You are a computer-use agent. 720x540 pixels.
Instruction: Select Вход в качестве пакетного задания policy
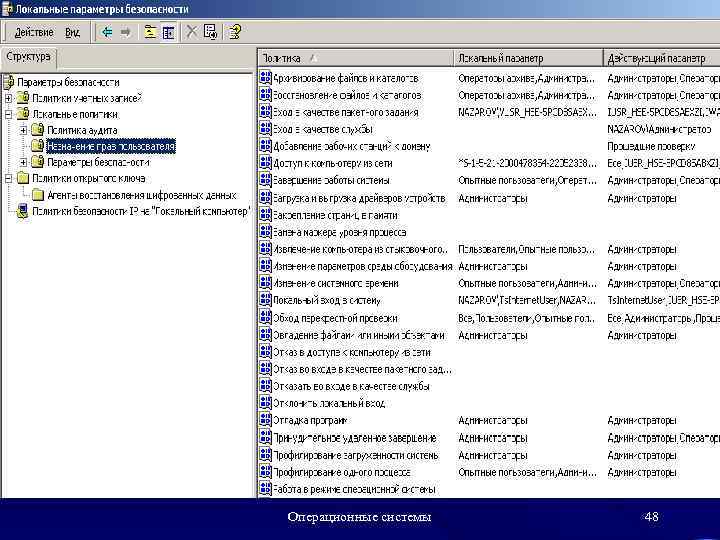coord(346,112)
